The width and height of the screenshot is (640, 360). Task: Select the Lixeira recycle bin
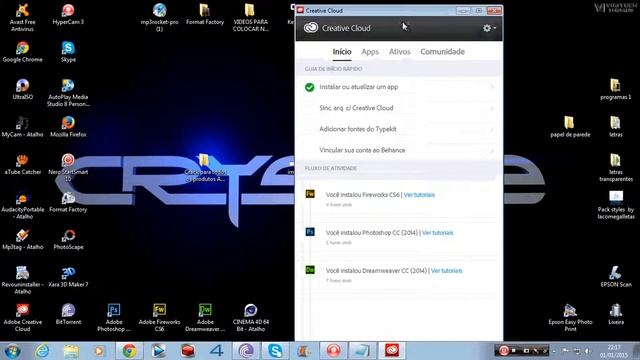pyautogui.click(x=616, y=314)
